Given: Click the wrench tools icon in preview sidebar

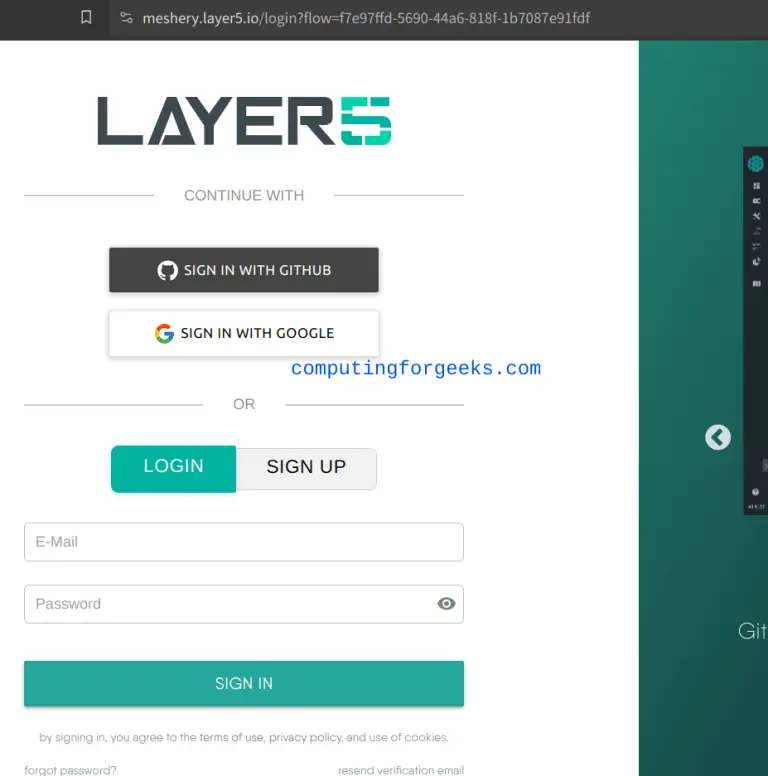Looking at the screenshot, I should (x=757, y=216).
